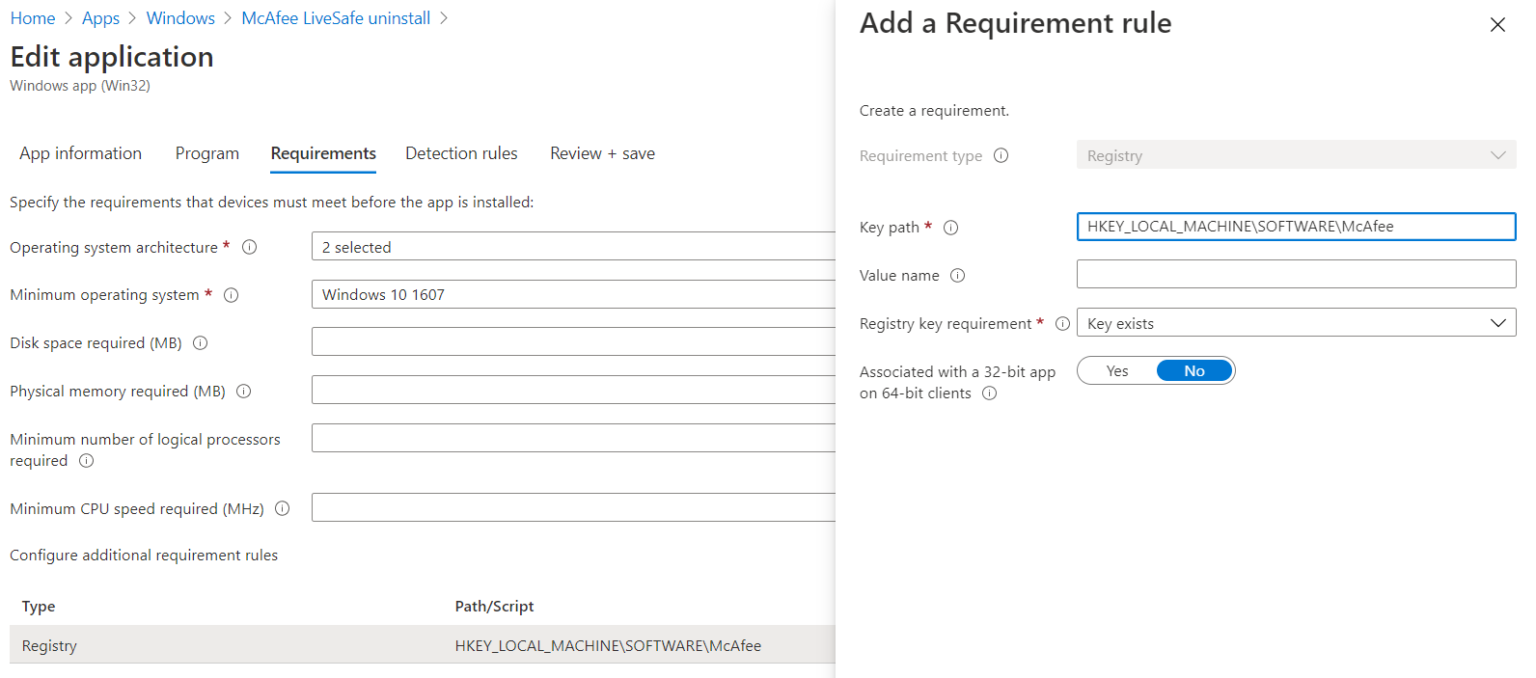Click info icon beside Registry key requirement
1536x678 pixels.
[1062, 324]
